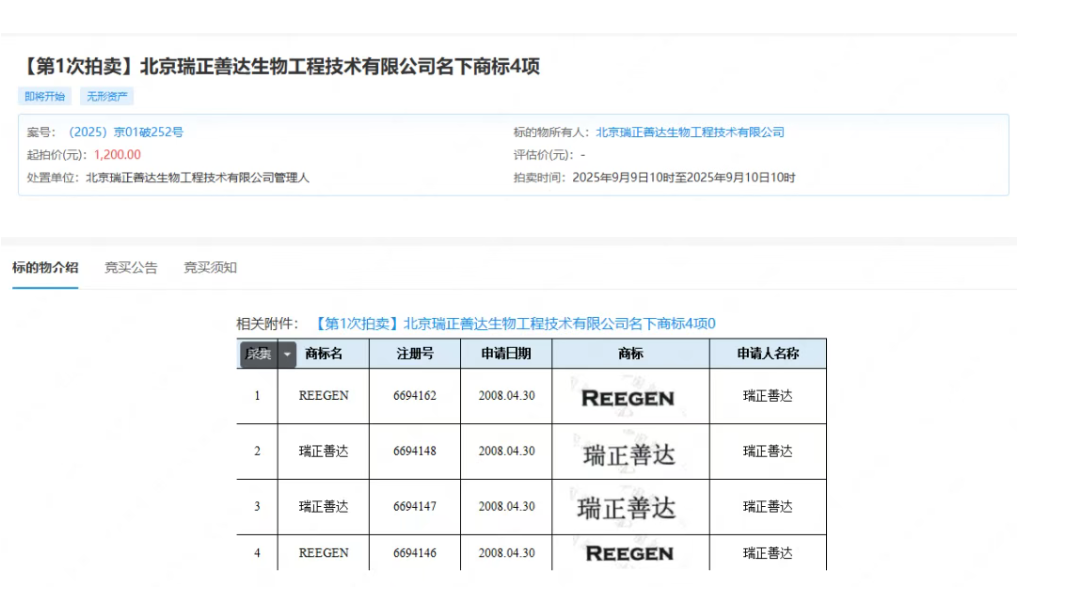The image size is (1065, 600).
Task: Open the attachment link after 相关附件
Action: [516, 323]
